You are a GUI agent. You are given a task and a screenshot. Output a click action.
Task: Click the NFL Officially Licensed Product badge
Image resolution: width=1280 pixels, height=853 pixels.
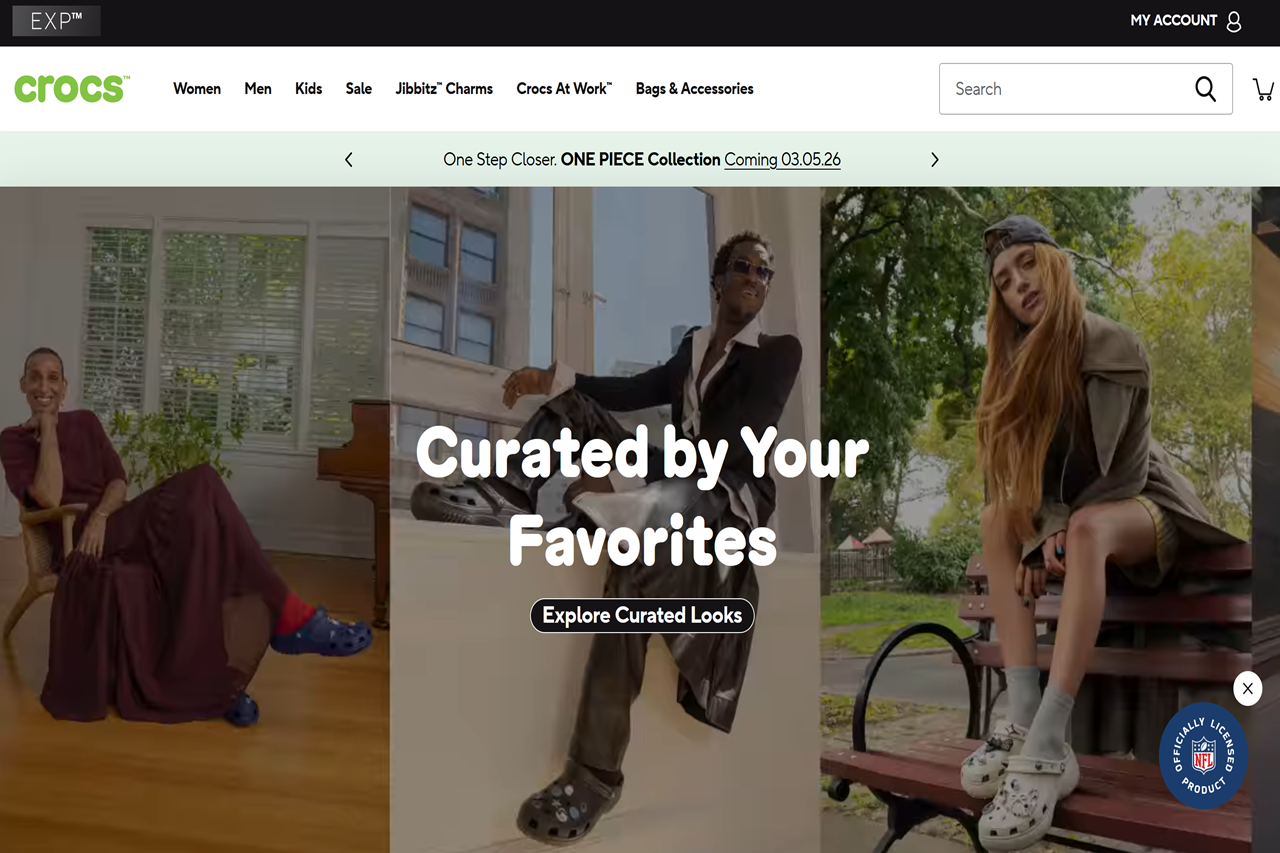(x=1203, y=756)
